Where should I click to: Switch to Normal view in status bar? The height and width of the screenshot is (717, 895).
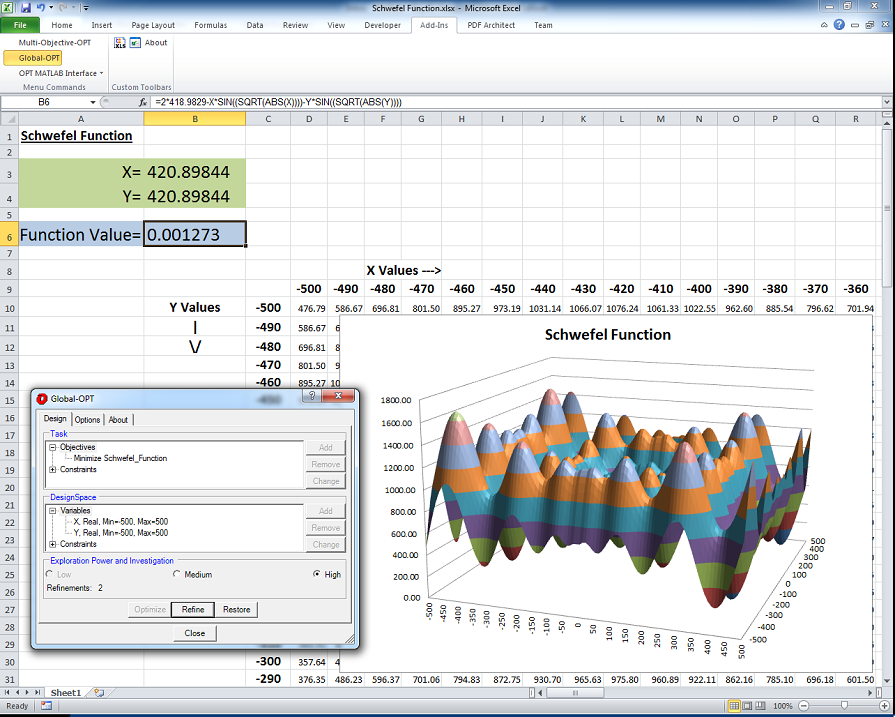tap(734, 706)
